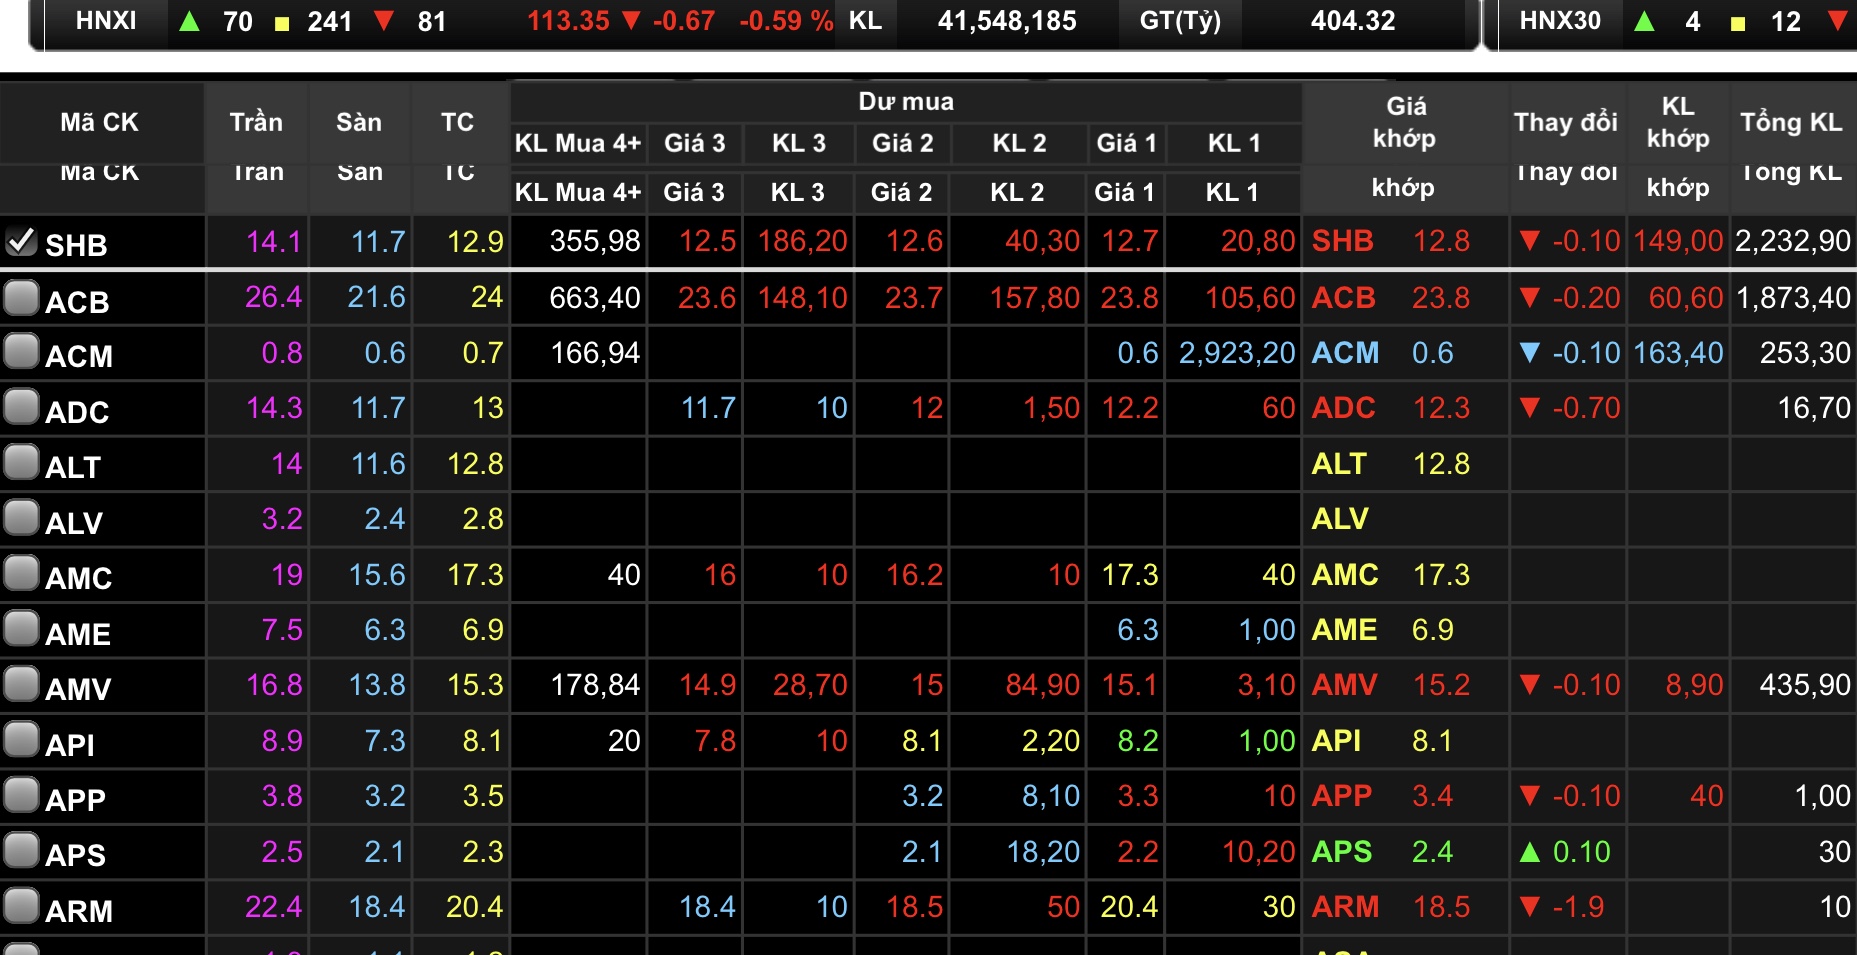This screenshot has width=1857, height=955.
Task: Open the AMV symbol in first column
Action: coord(78,689)
